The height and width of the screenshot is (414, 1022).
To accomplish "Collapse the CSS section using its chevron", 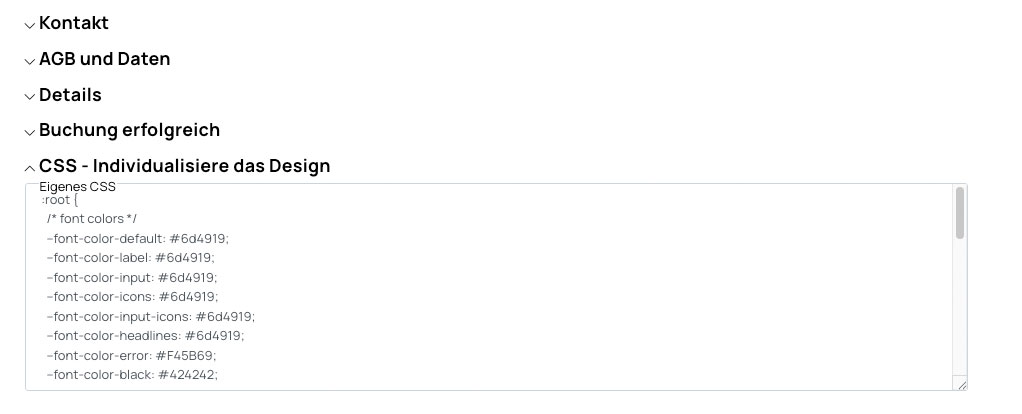I will point(29,168).
